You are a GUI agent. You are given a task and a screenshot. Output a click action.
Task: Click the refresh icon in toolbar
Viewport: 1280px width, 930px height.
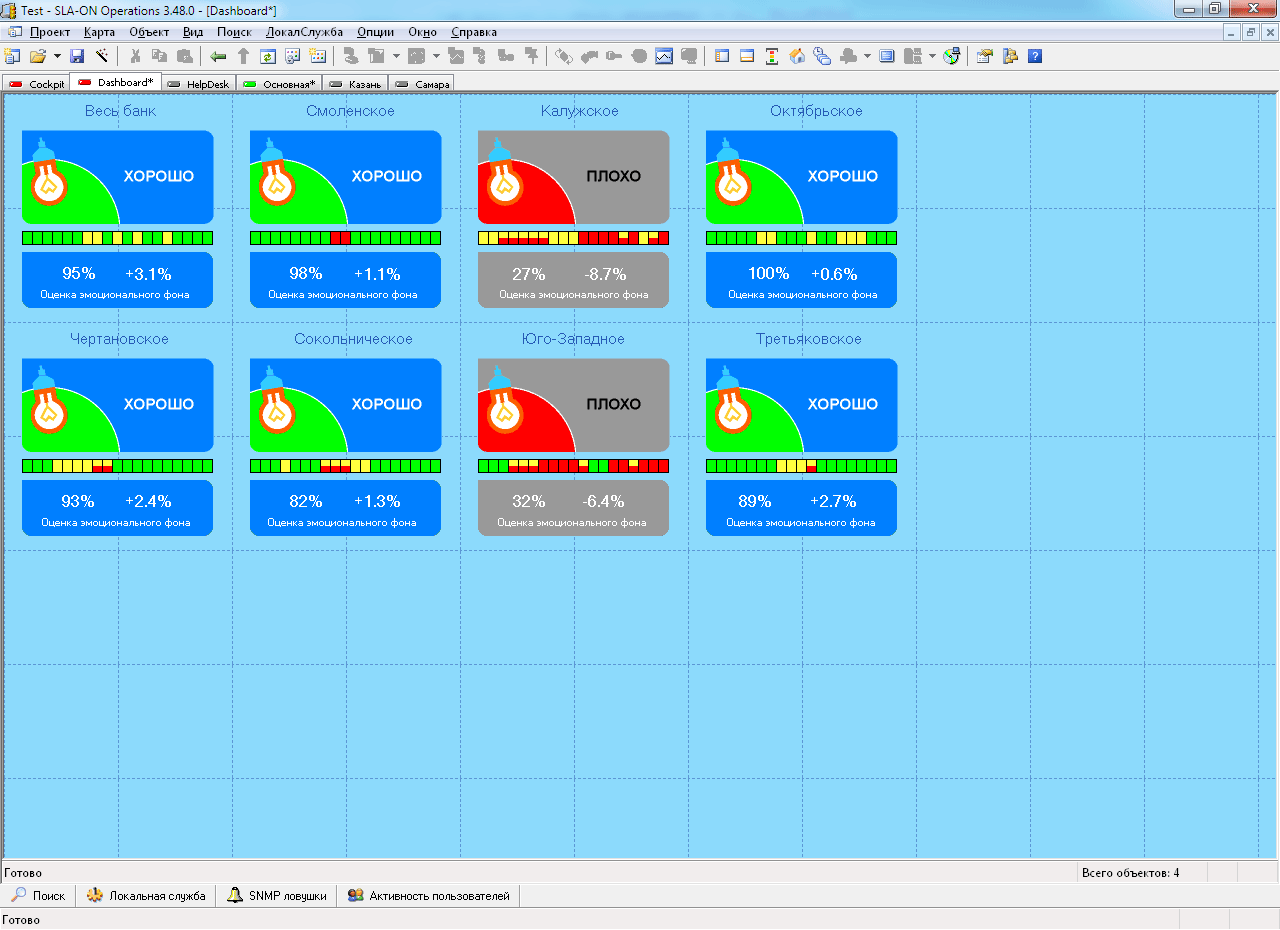click(x=268, y=56)
